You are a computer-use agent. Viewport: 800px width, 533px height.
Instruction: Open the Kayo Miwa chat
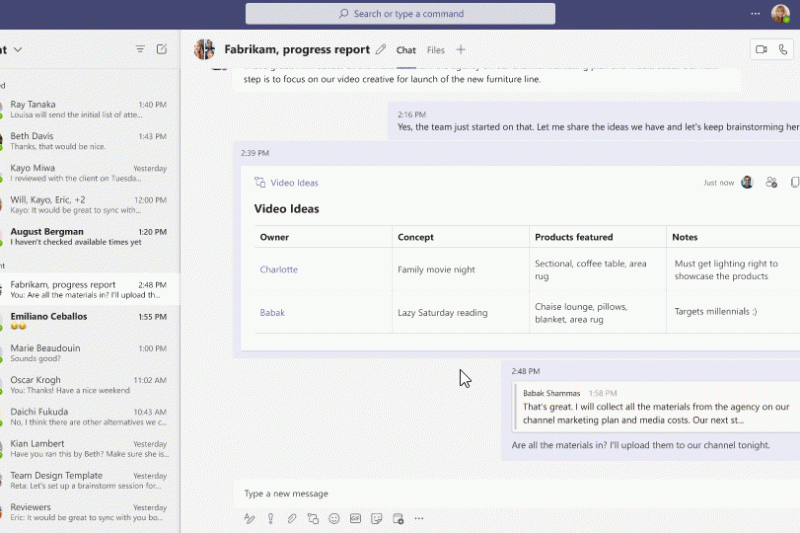click(x=90, y=173)
